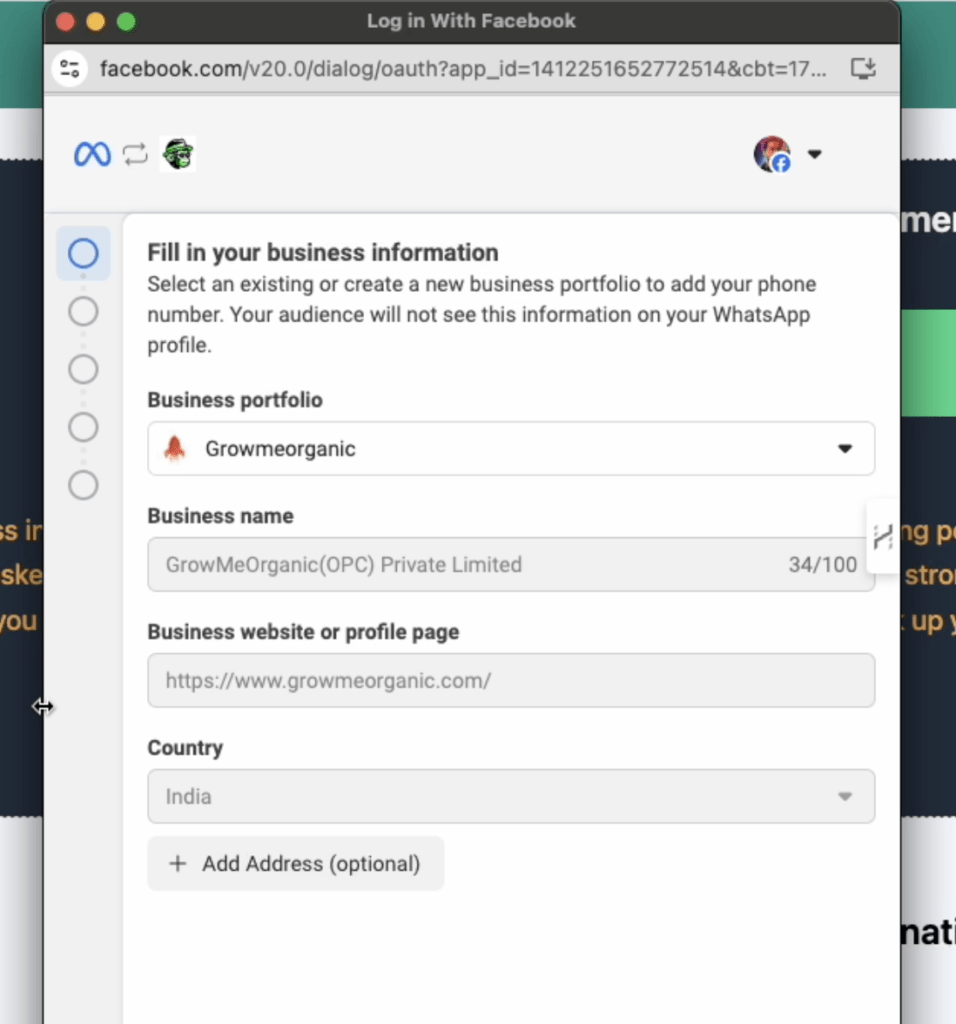Click the 'Fill in your business information' heading
This screenshot has width=956, height=1024.
[323, 253]
